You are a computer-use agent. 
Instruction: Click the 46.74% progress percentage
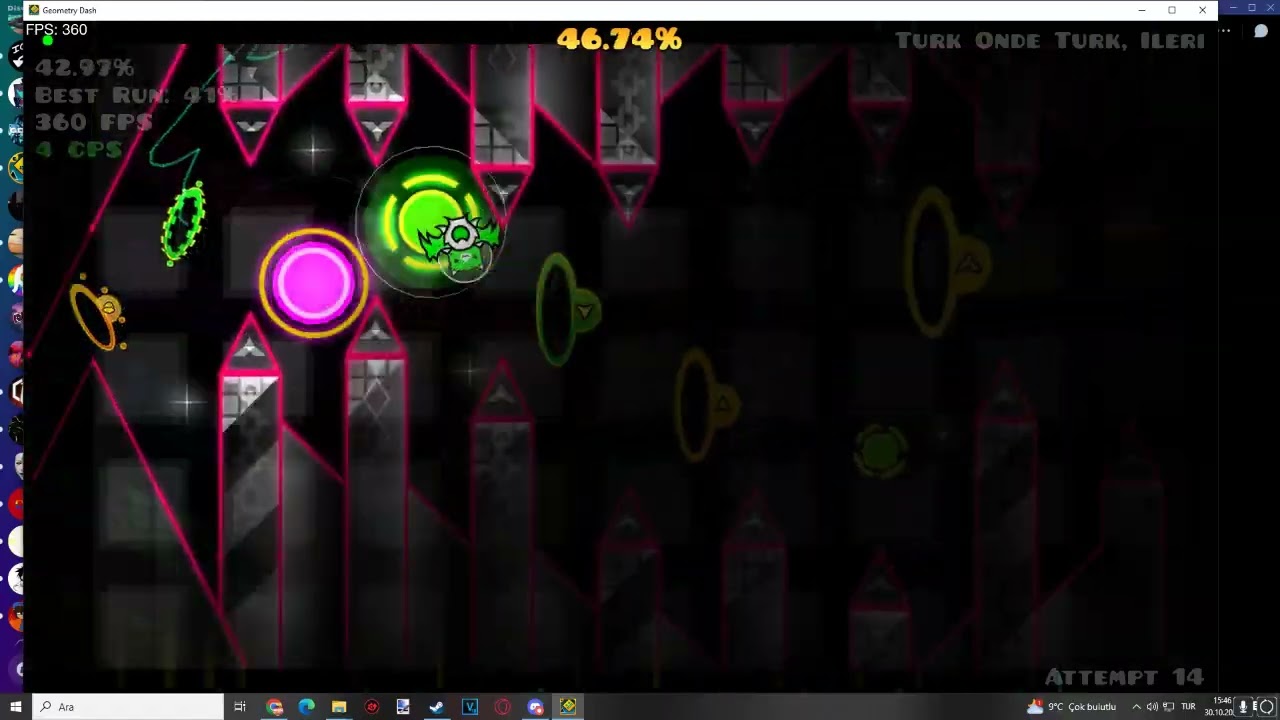[x=619, y=39]
